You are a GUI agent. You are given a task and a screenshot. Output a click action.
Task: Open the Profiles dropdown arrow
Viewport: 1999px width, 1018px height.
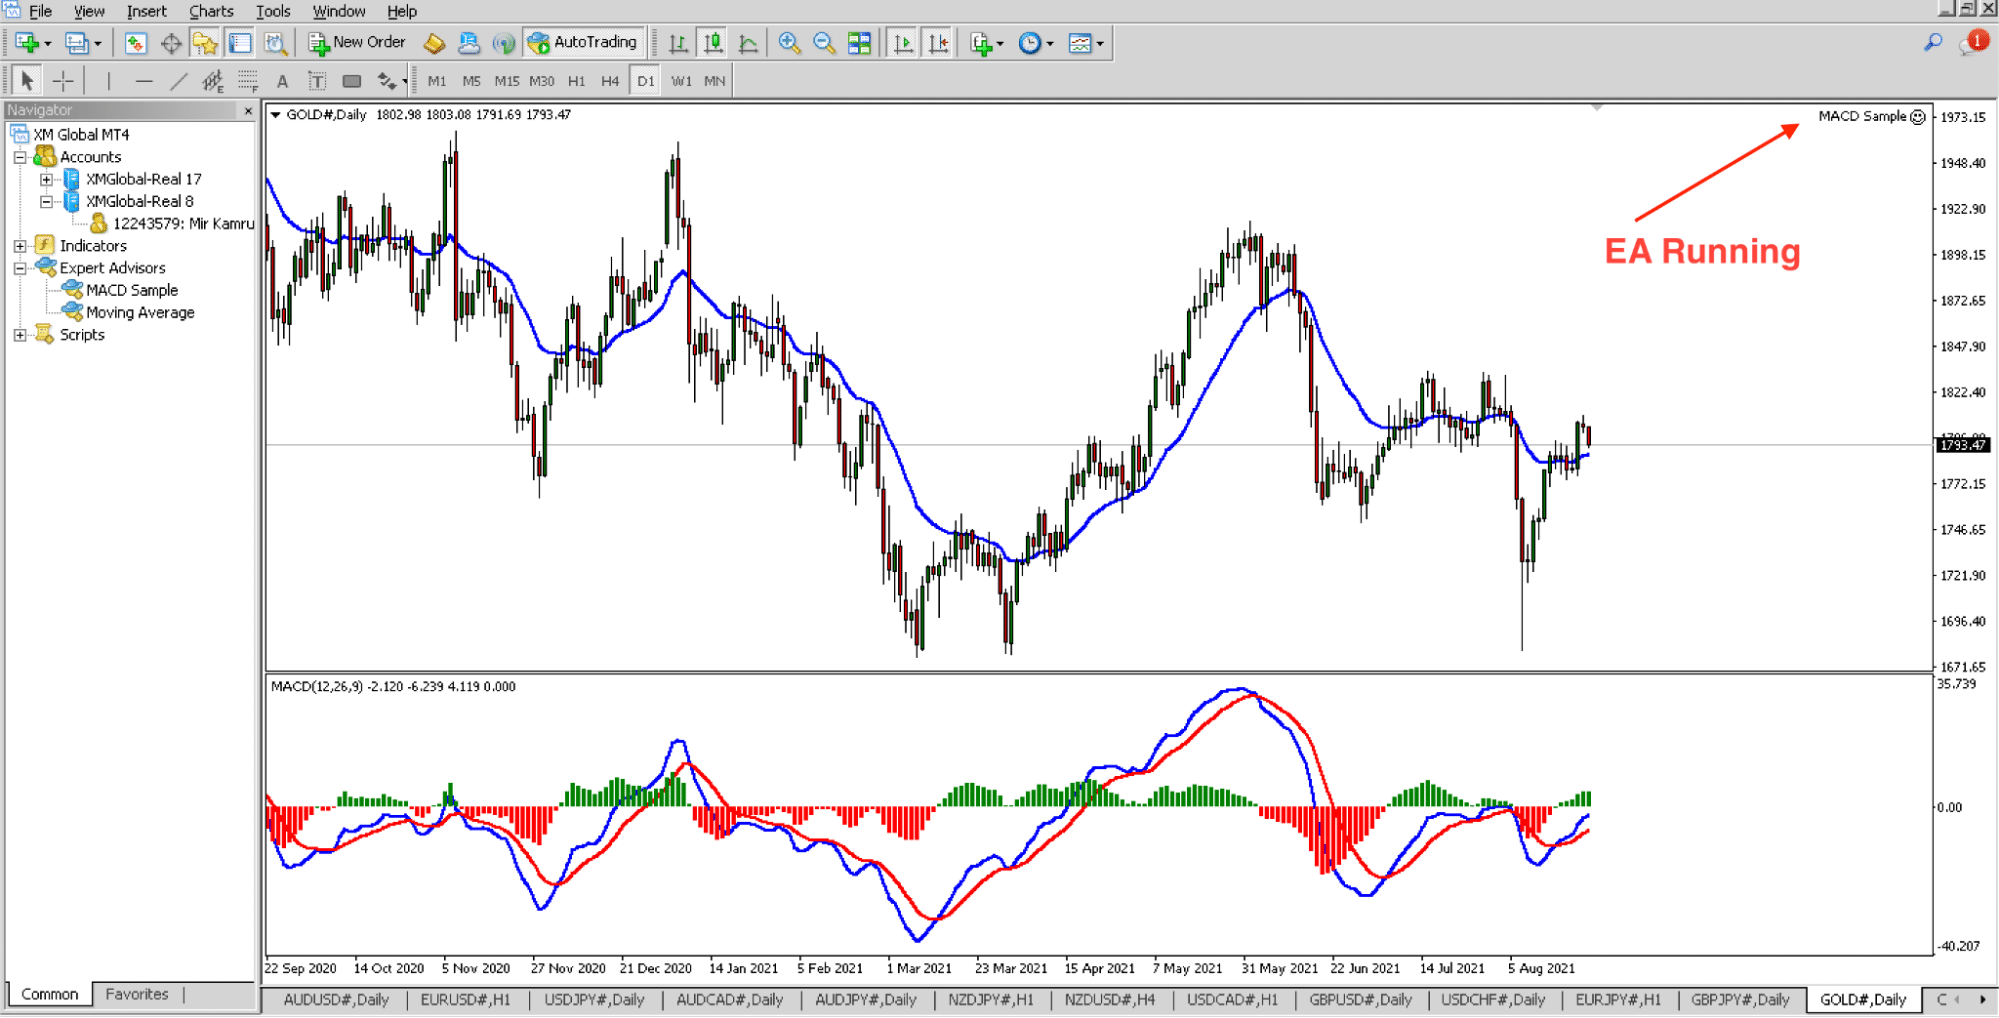click(97, 44)
